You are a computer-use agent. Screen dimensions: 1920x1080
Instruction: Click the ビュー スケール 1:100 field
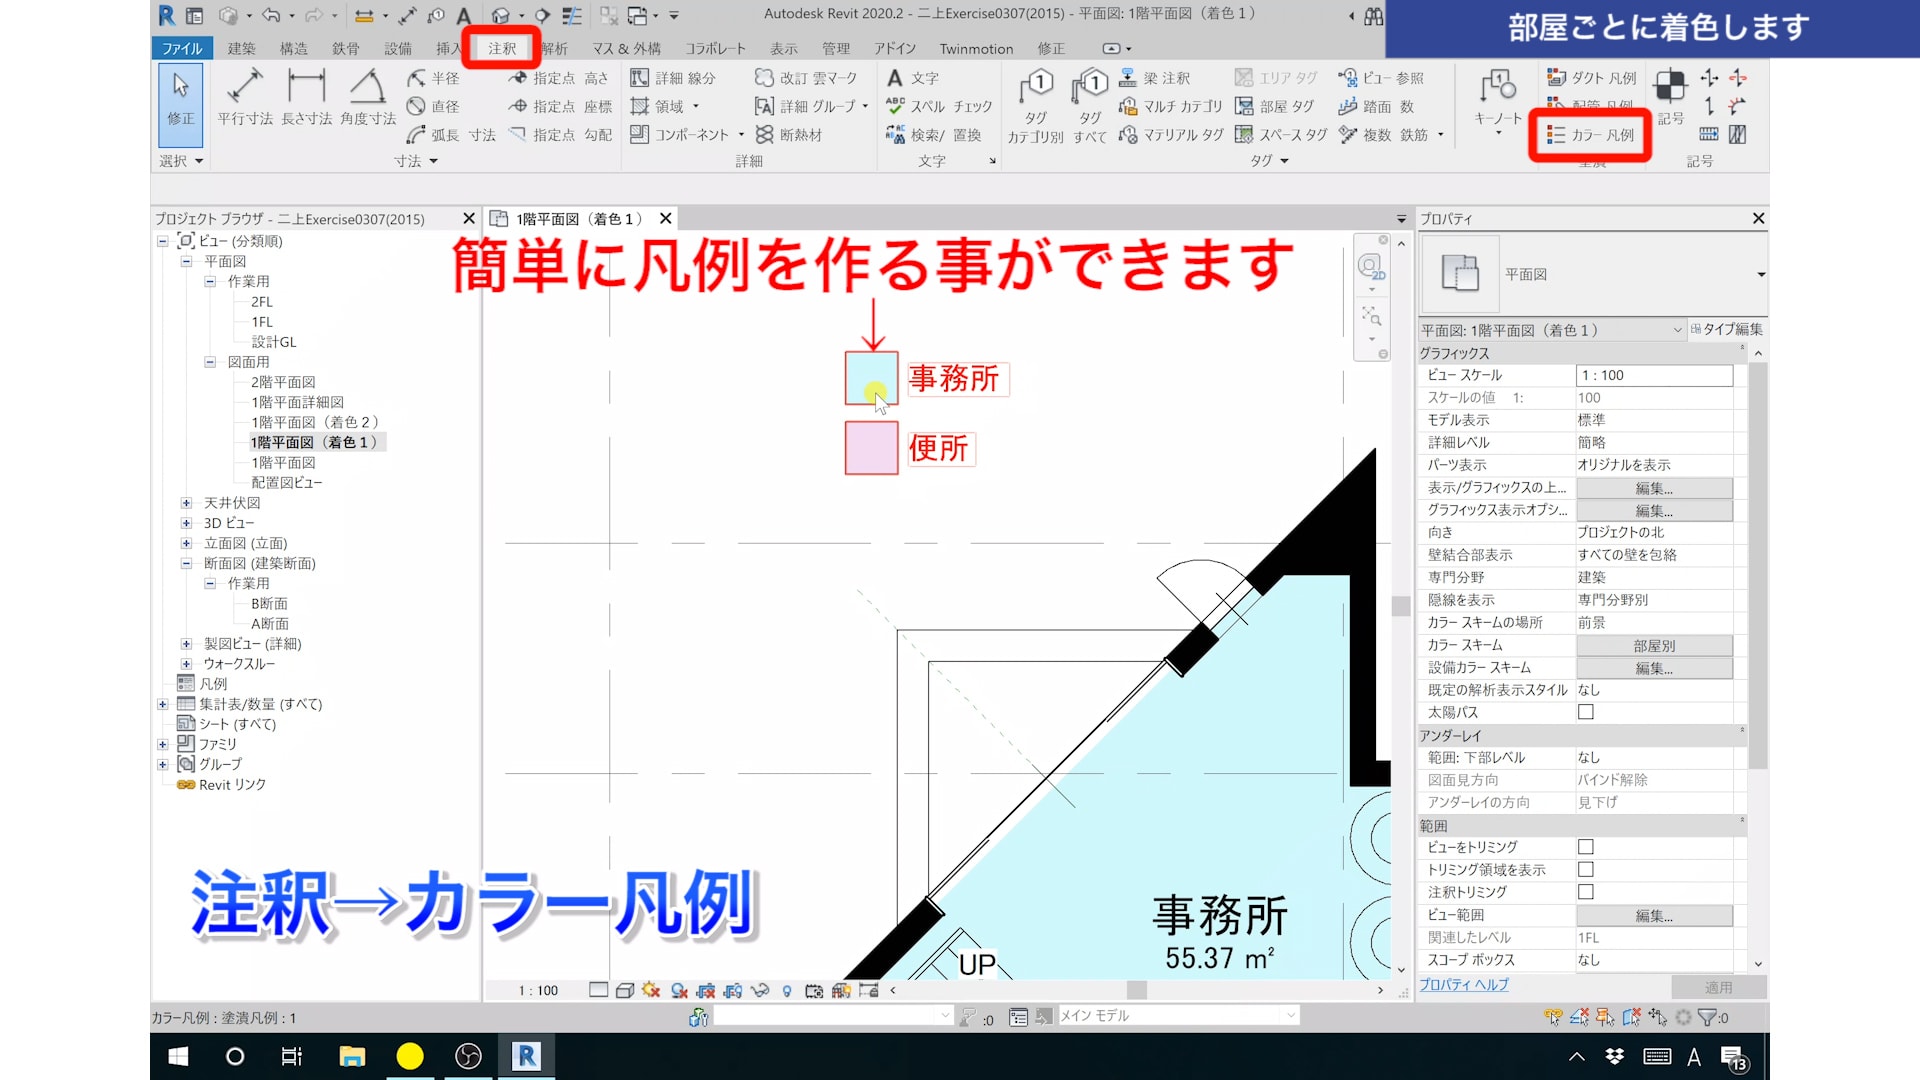[1654, 375]
